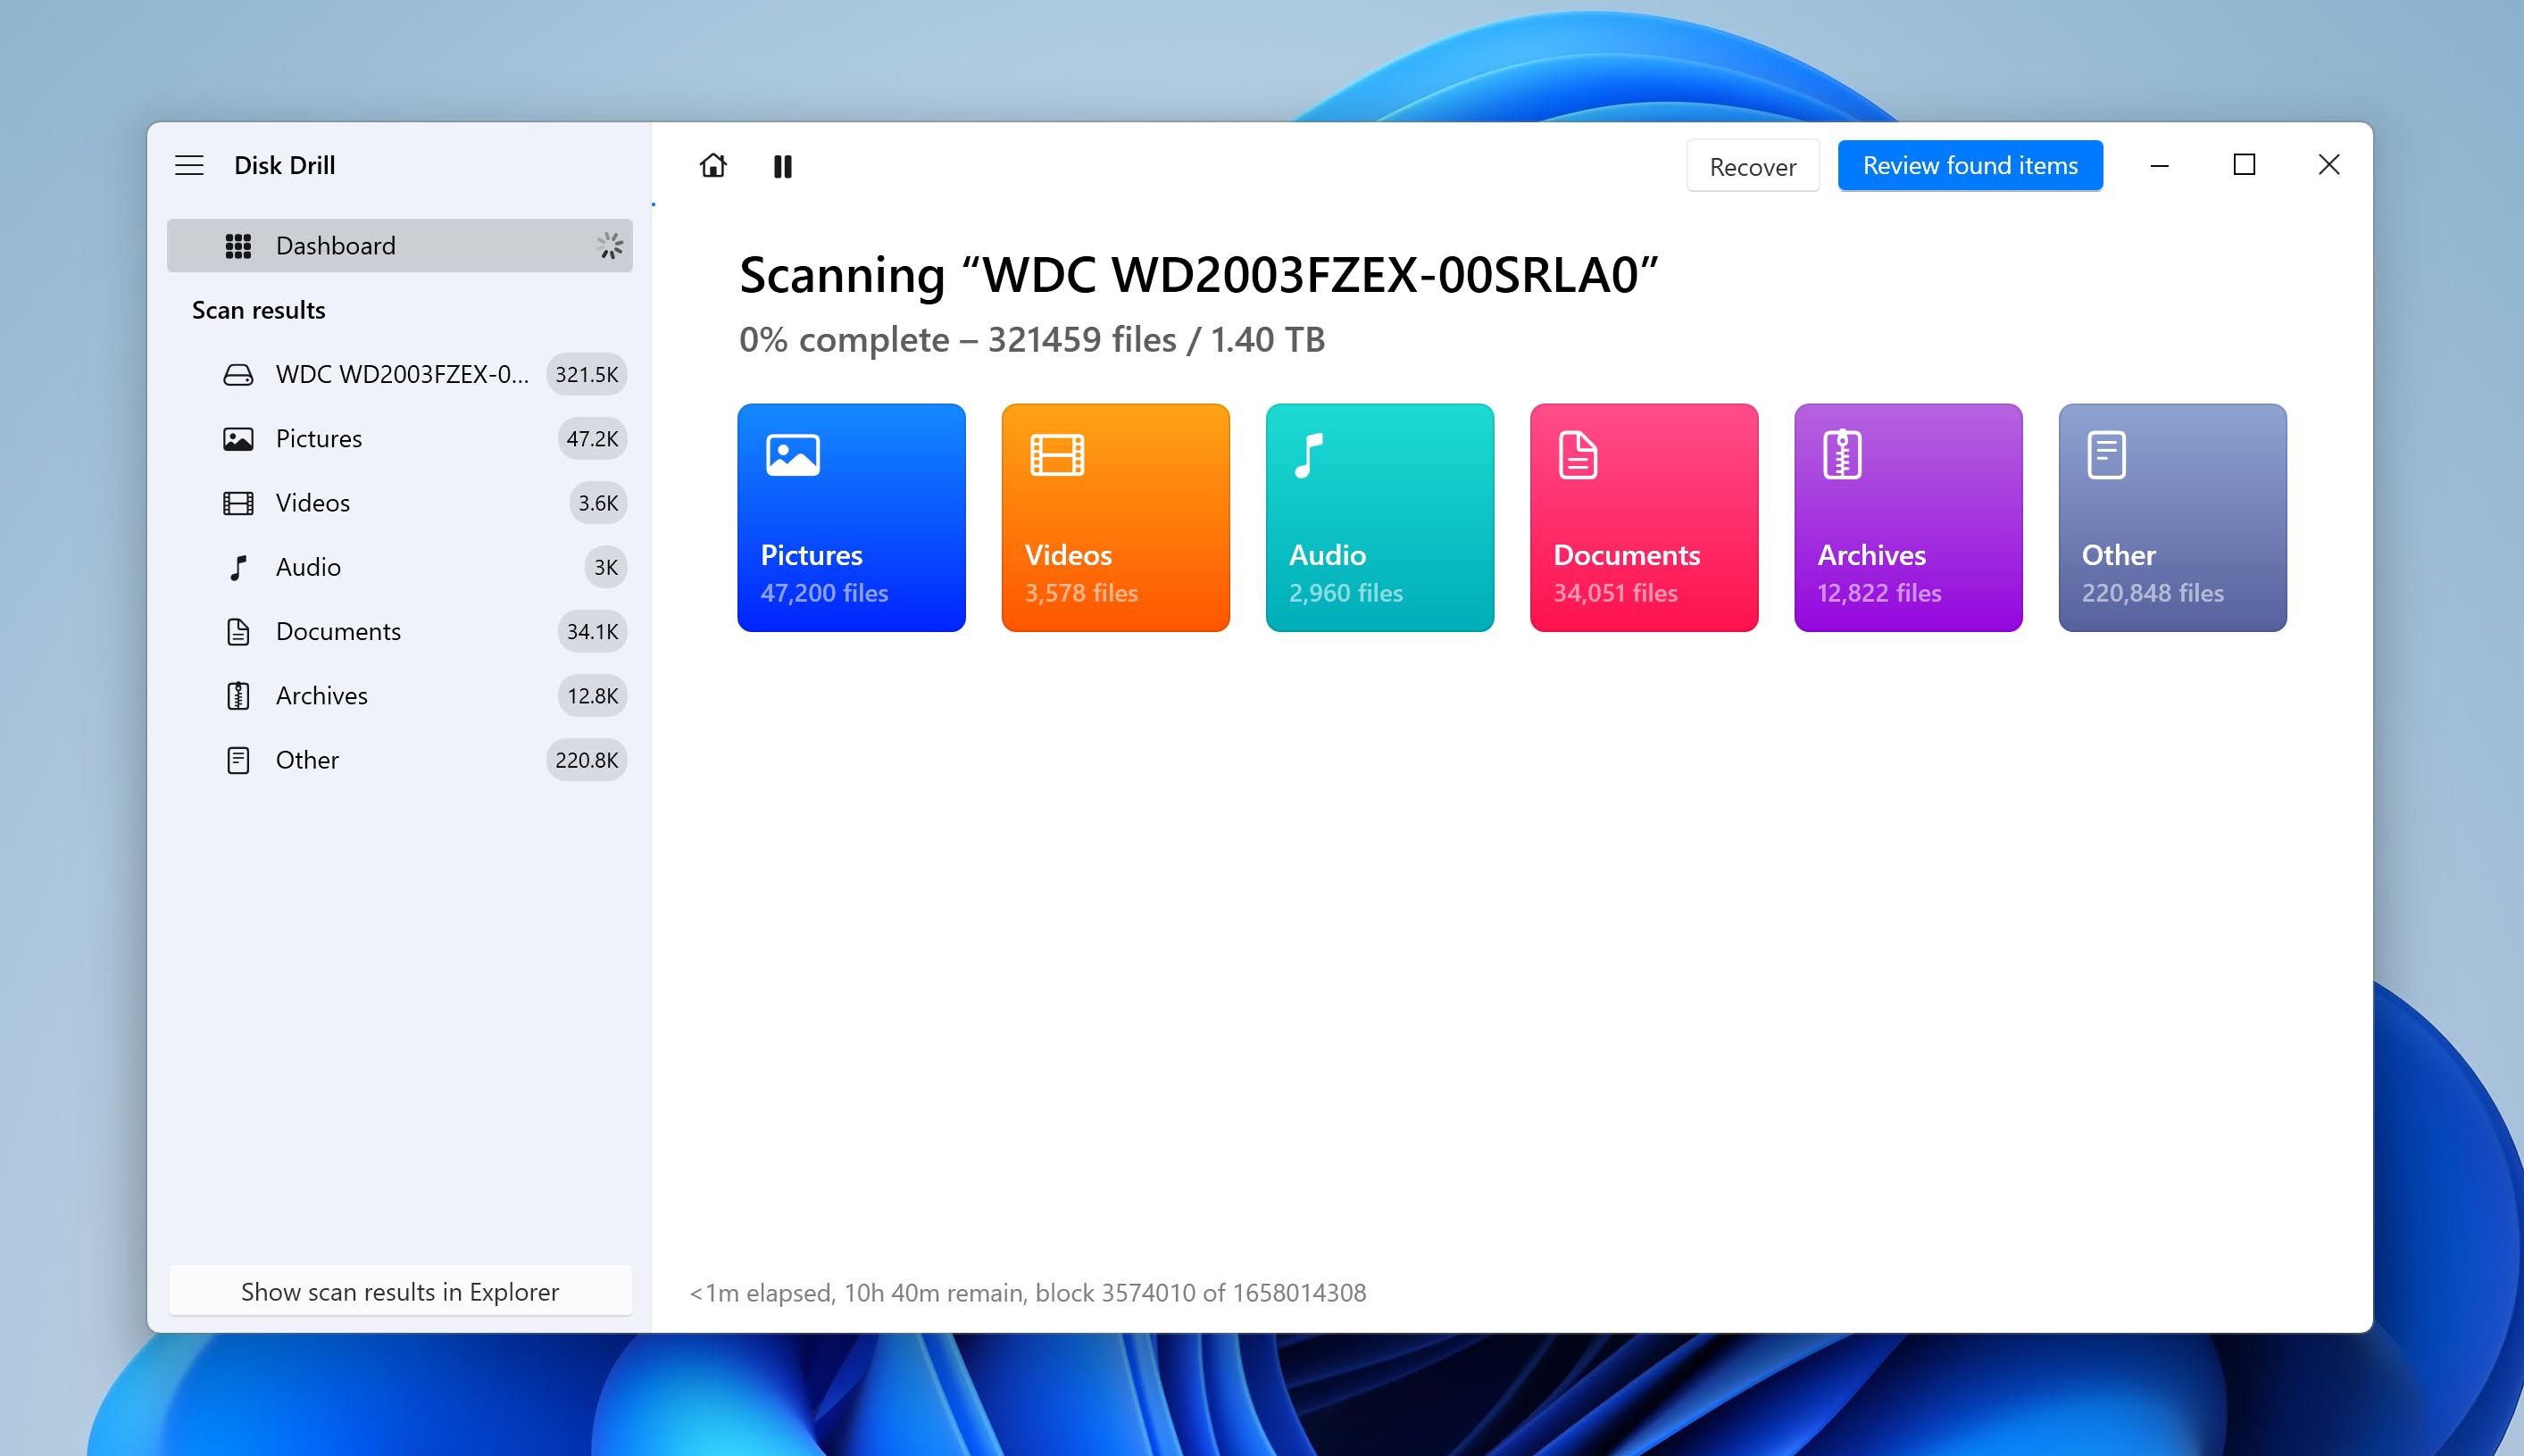This screenshot has width=2524, height=1456.
Task: Click the Dashboard menu item
Action: [401, 243]
